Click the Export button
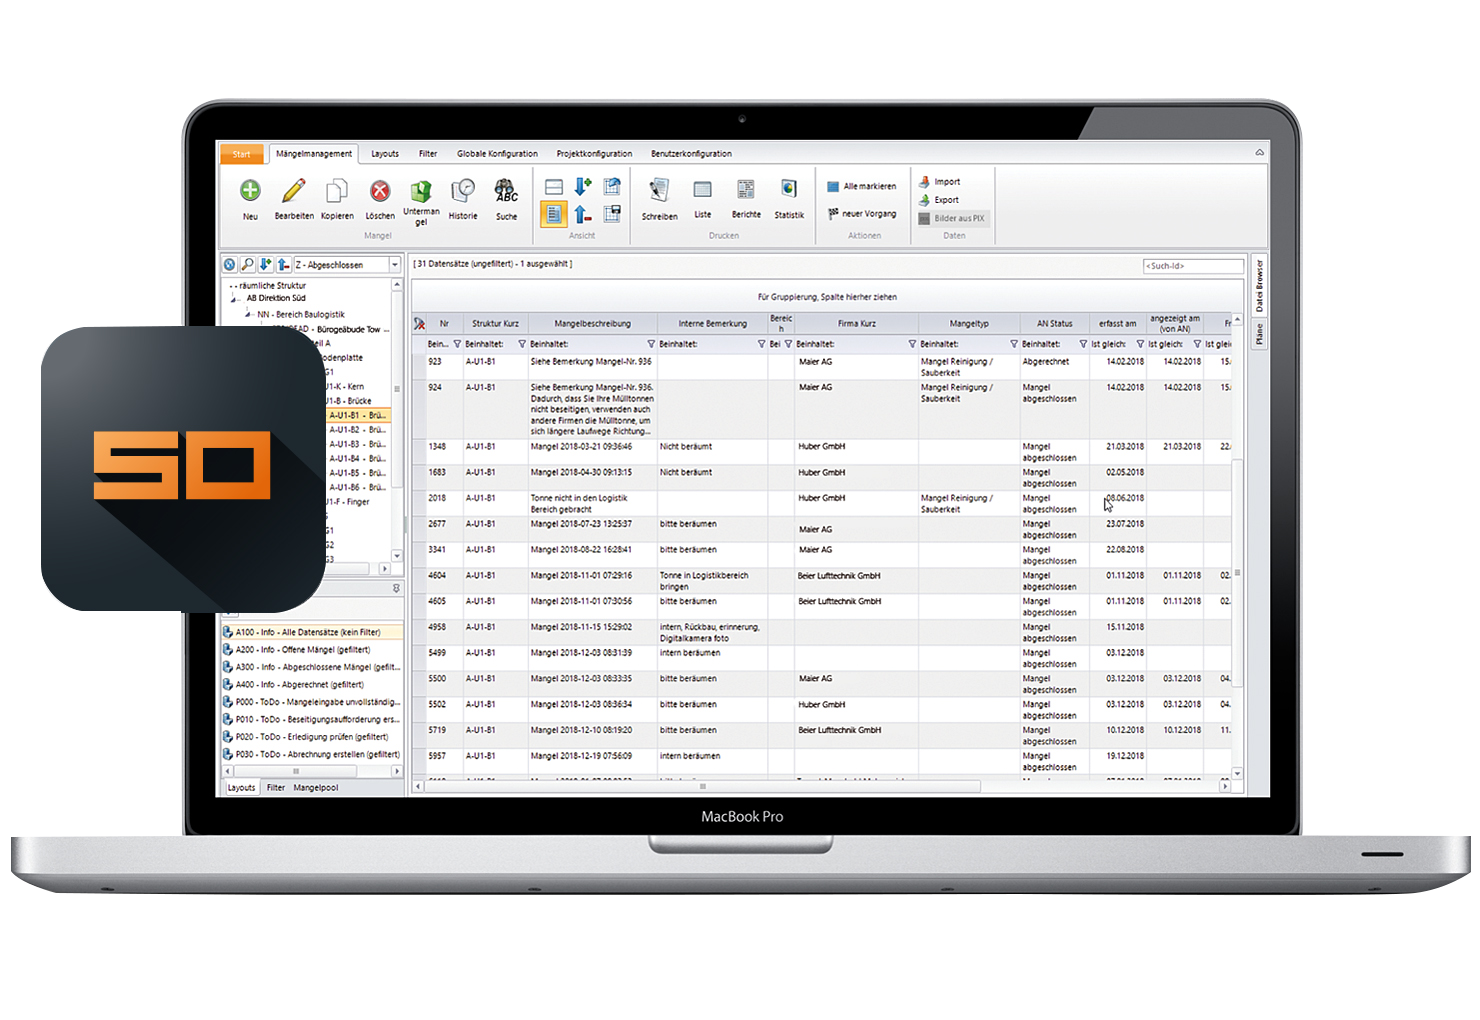Image resolution: width=1480 pixels, height=1020 pixels. tap(946, 200)
